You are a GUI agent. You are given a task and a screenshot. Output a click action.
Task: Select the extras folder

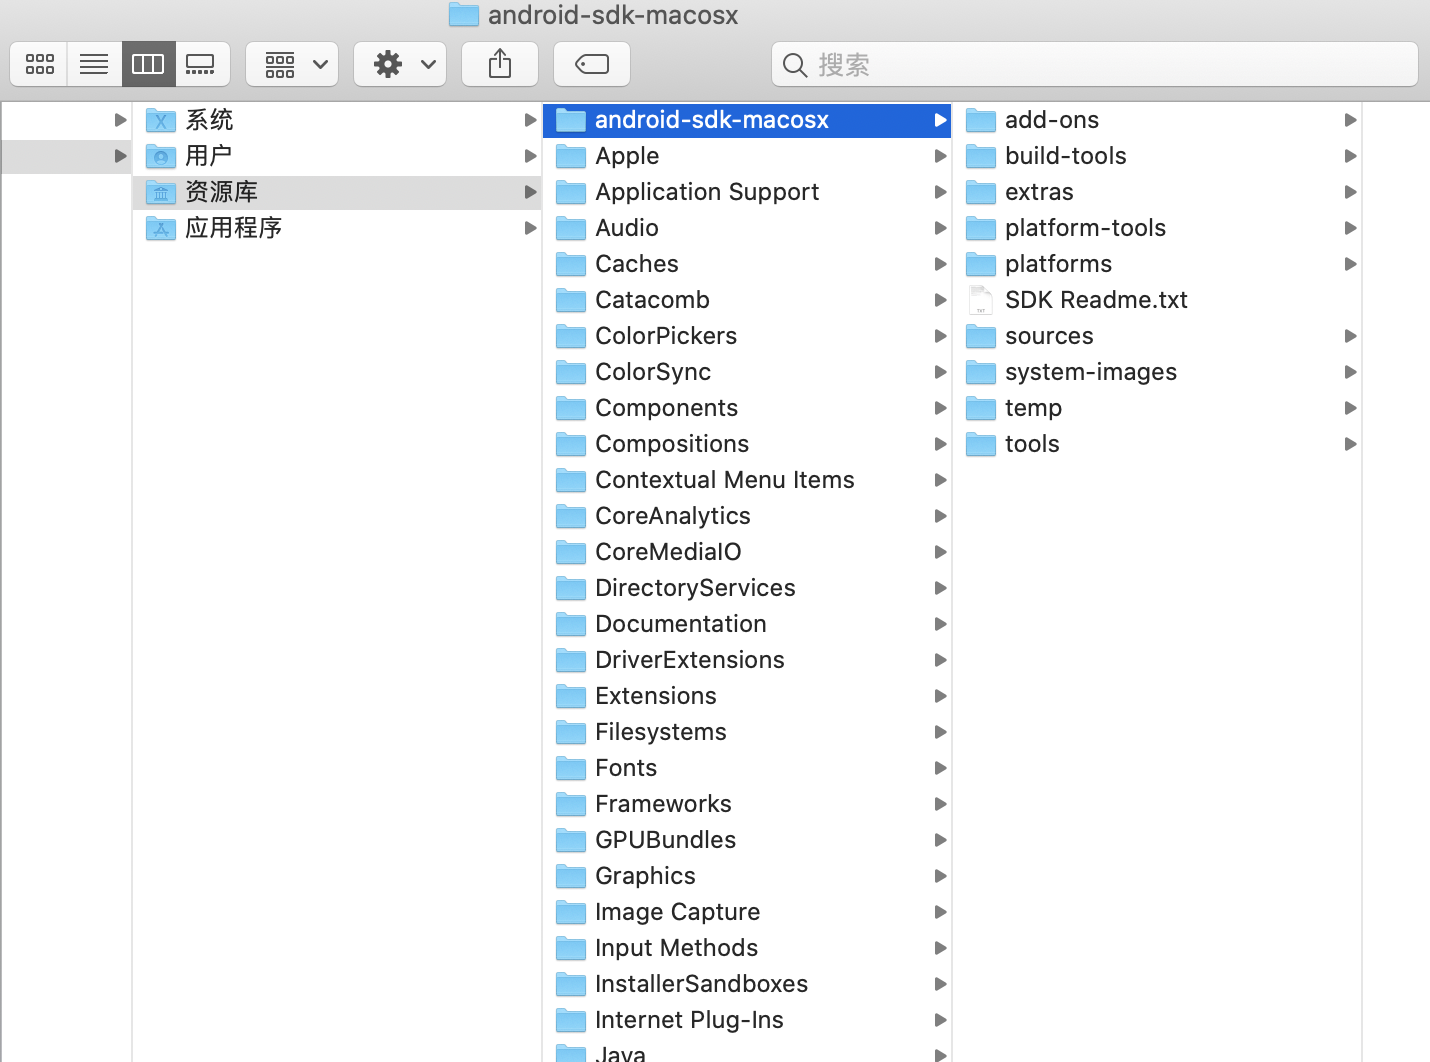pos(1157,192)
